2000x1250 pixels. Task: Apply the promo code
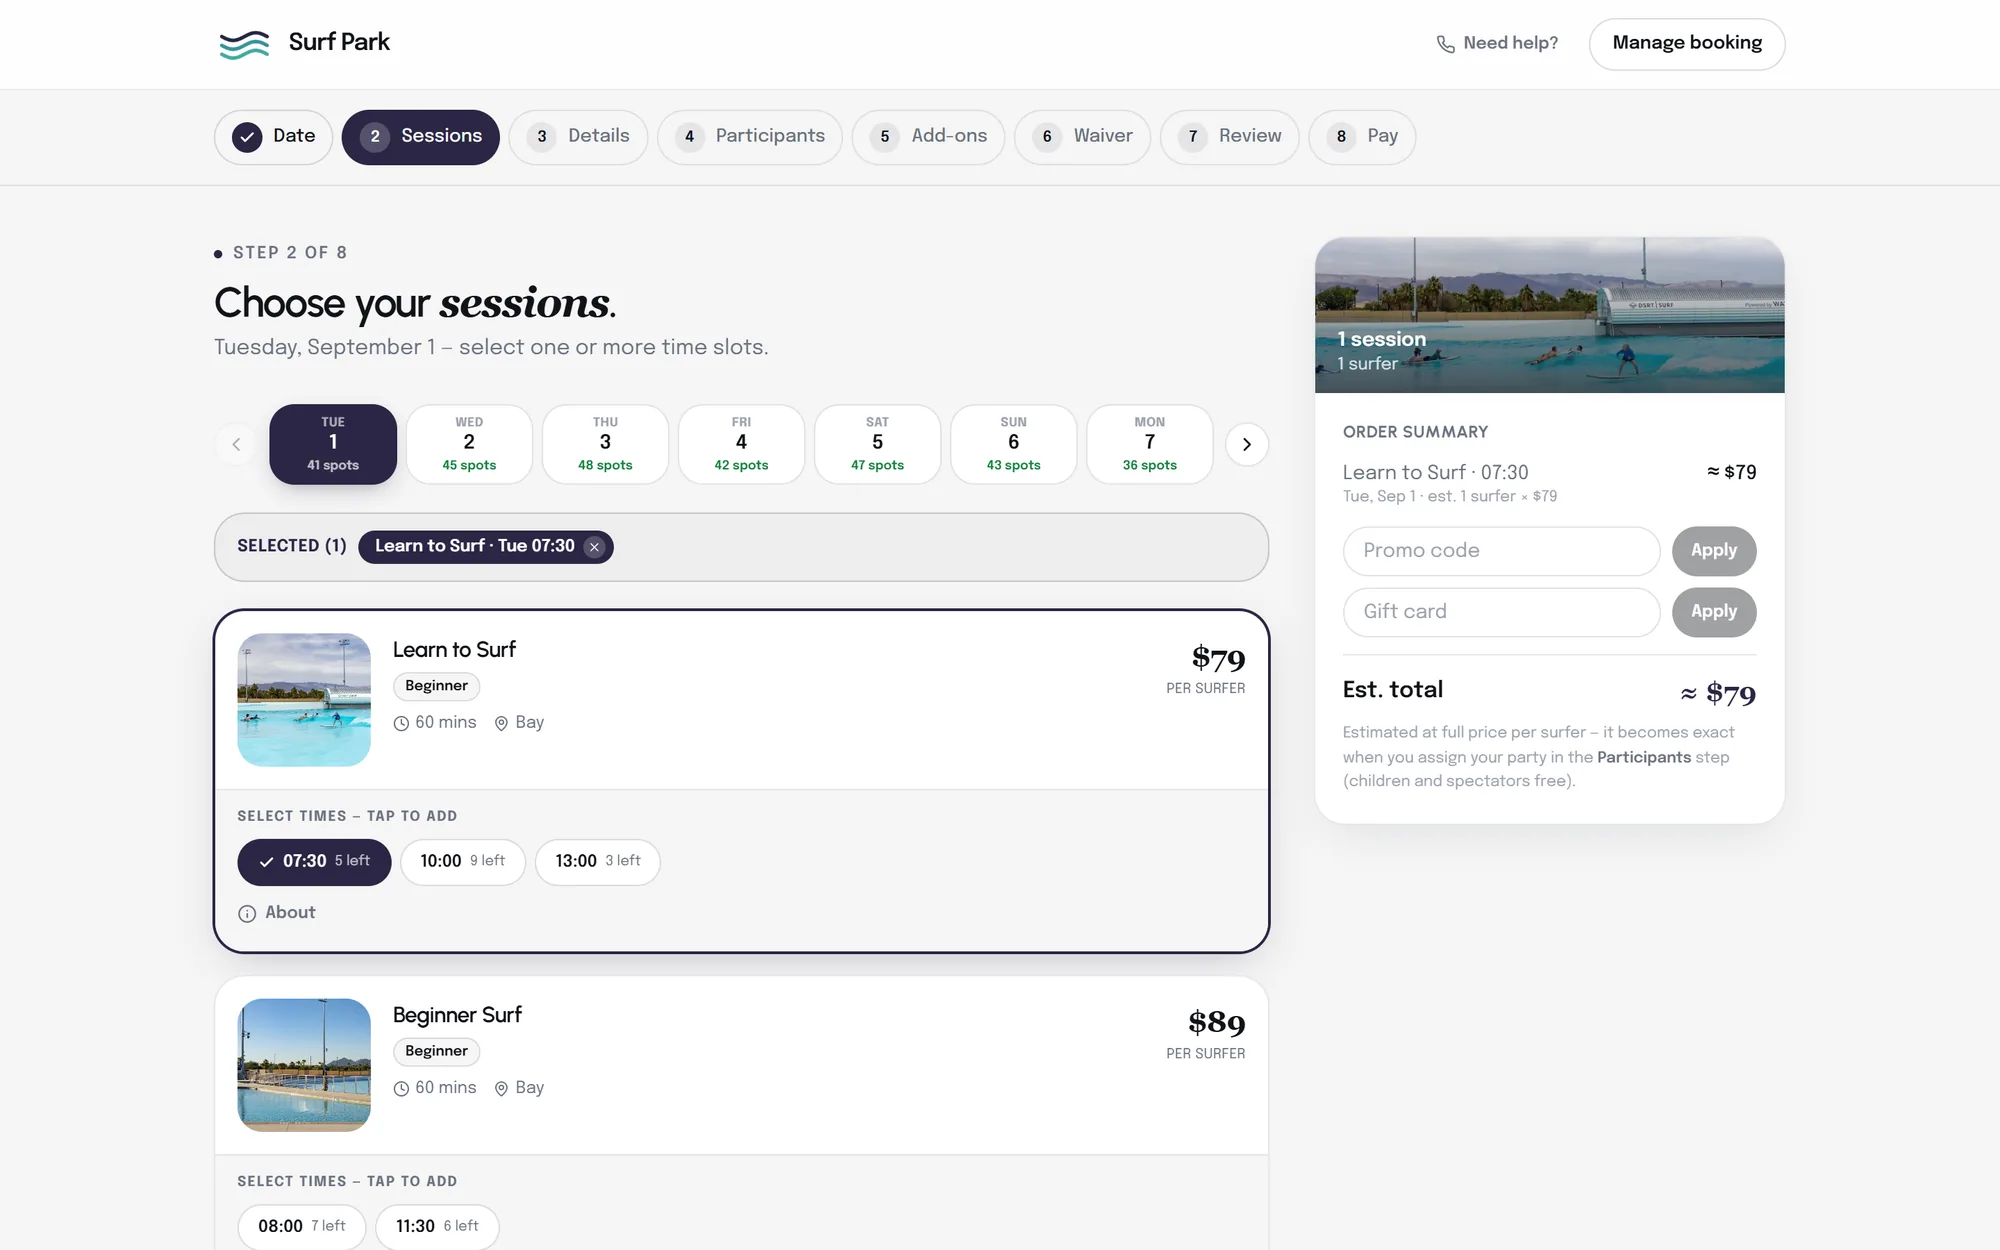[x=1714, y=551]
